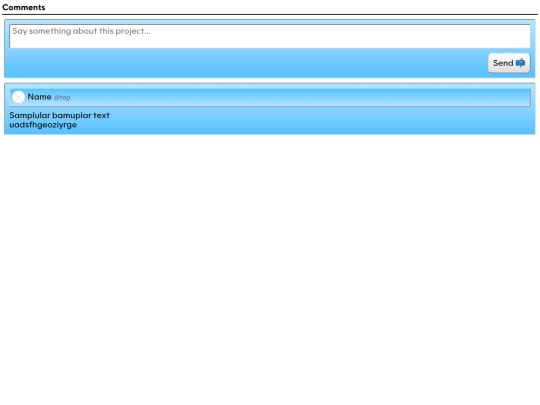This screenshot has height=405, width=540.
Task: Click the @tag handle
Action: [x=62, y=98]
